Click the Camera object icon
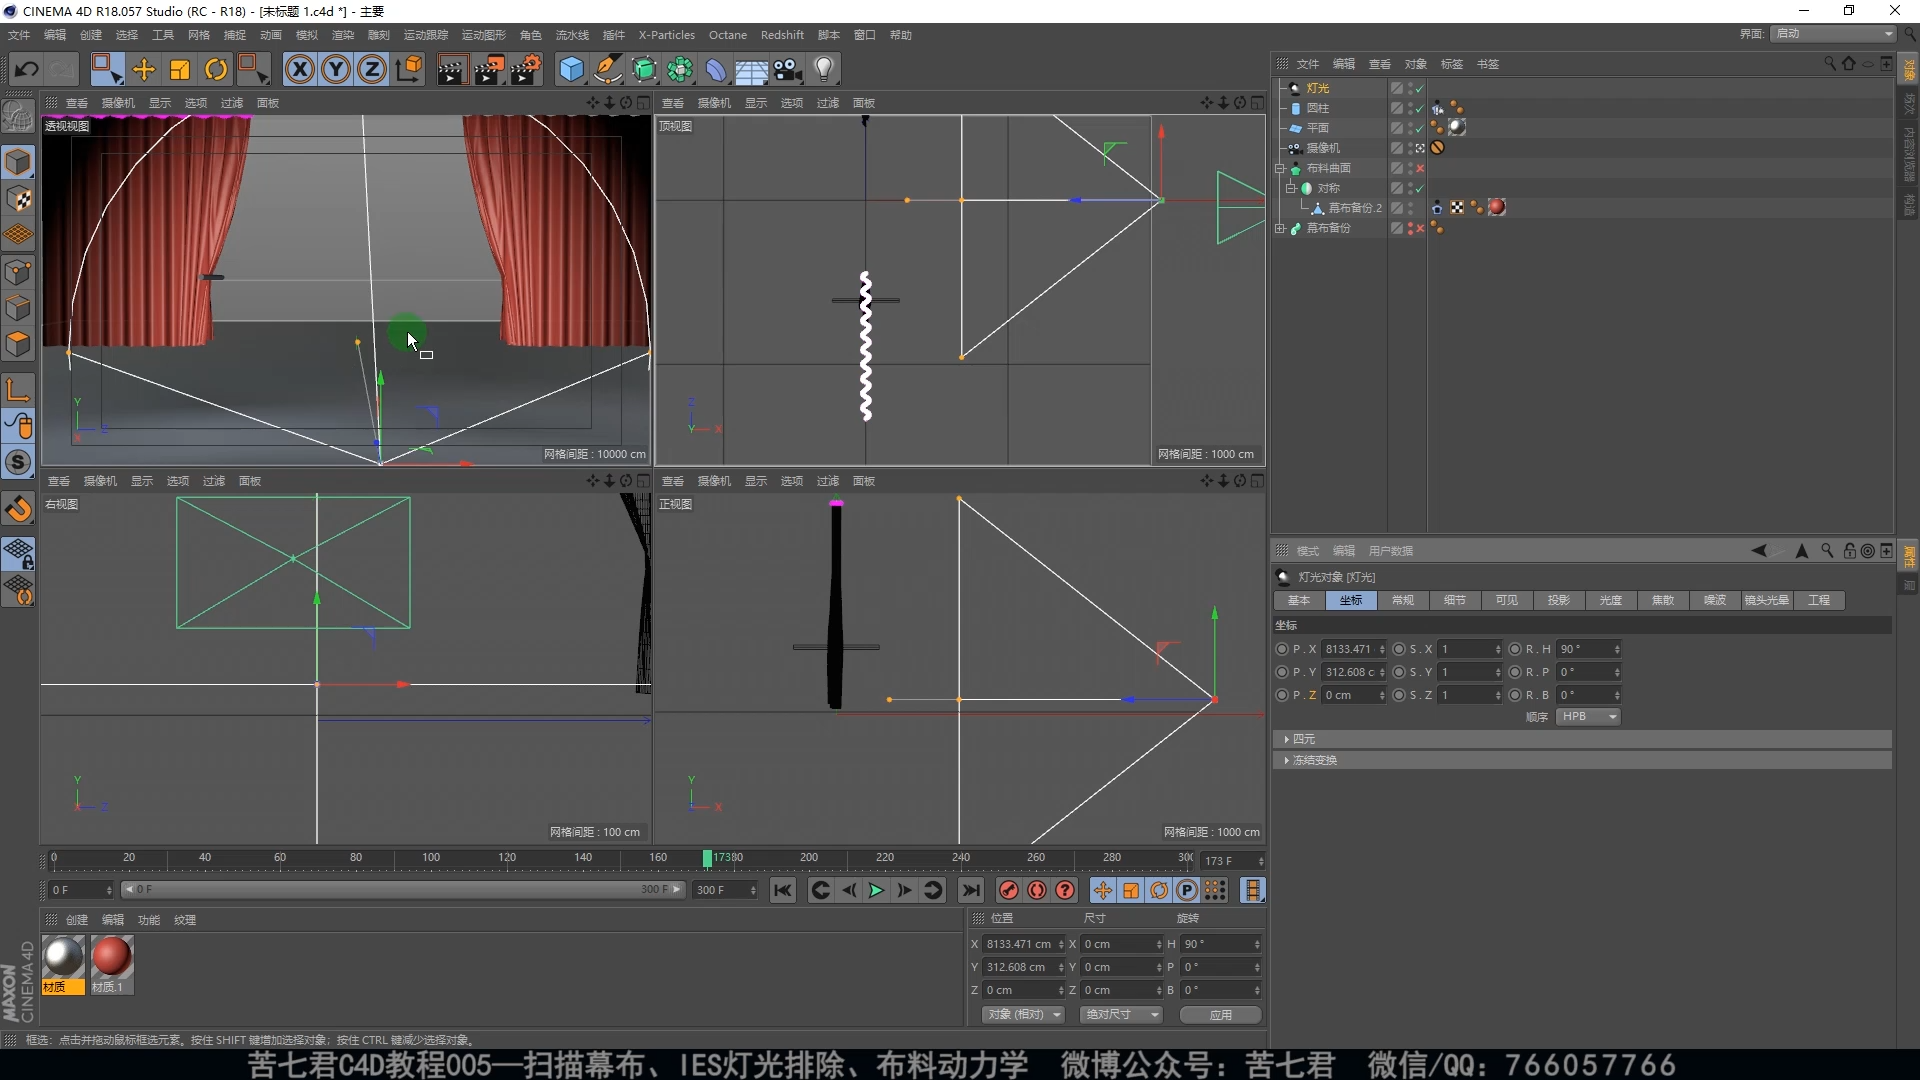Screen dimensions: 1920x1080 [788, 69]
